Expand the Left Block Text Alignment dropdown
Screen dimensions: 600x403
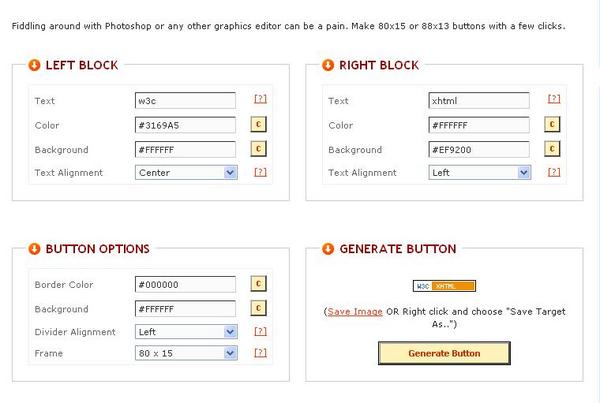(x=186, y=172)
